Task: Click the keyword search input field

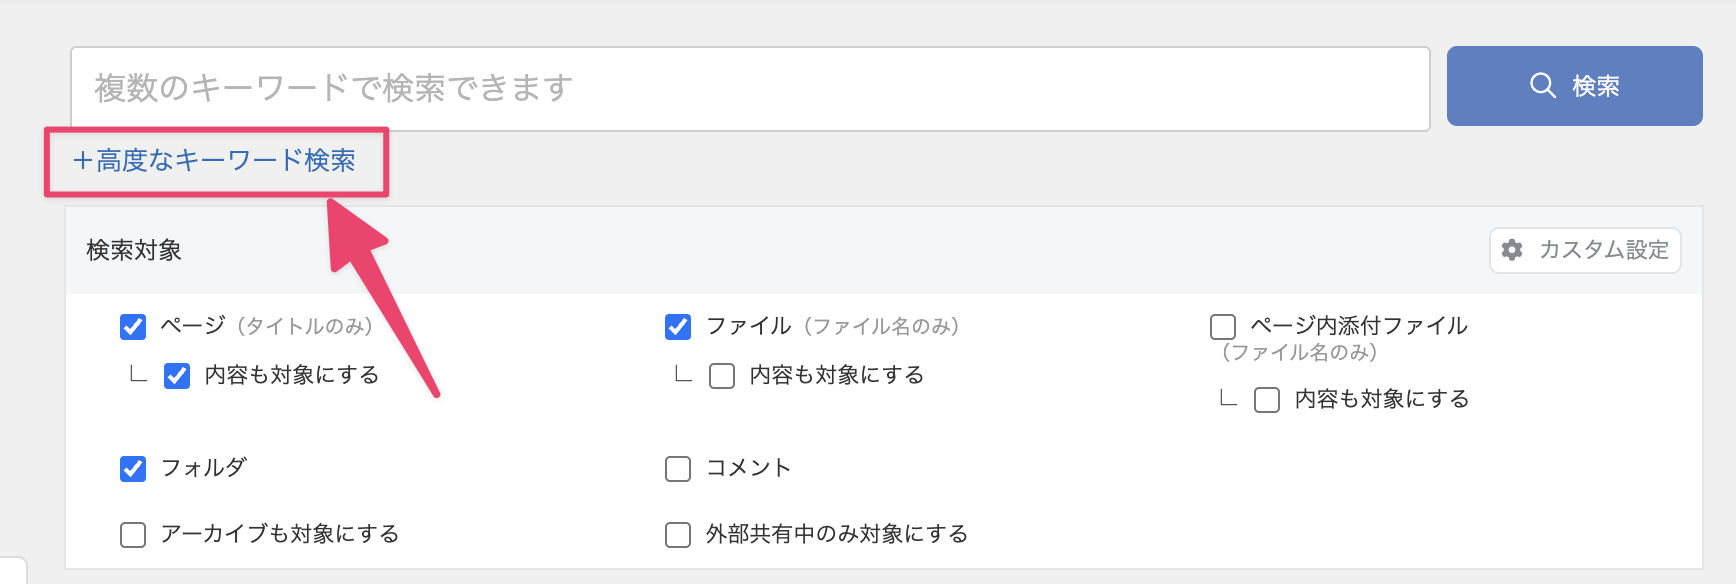Action: coord(750,88)
